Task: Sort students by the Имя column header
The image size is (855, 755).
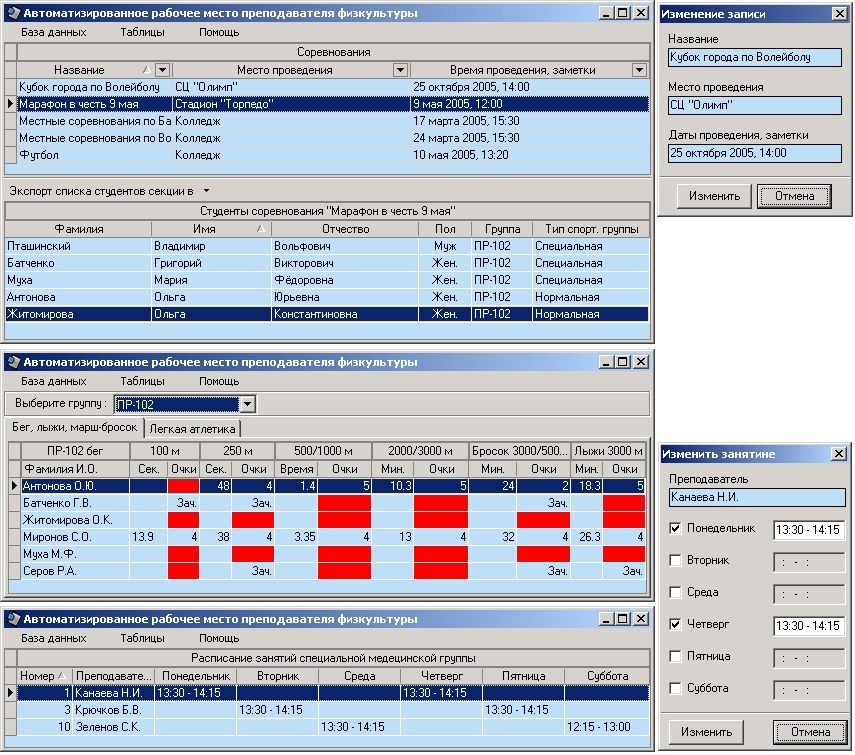Action: pyautogui.click(x=212, y=229)
